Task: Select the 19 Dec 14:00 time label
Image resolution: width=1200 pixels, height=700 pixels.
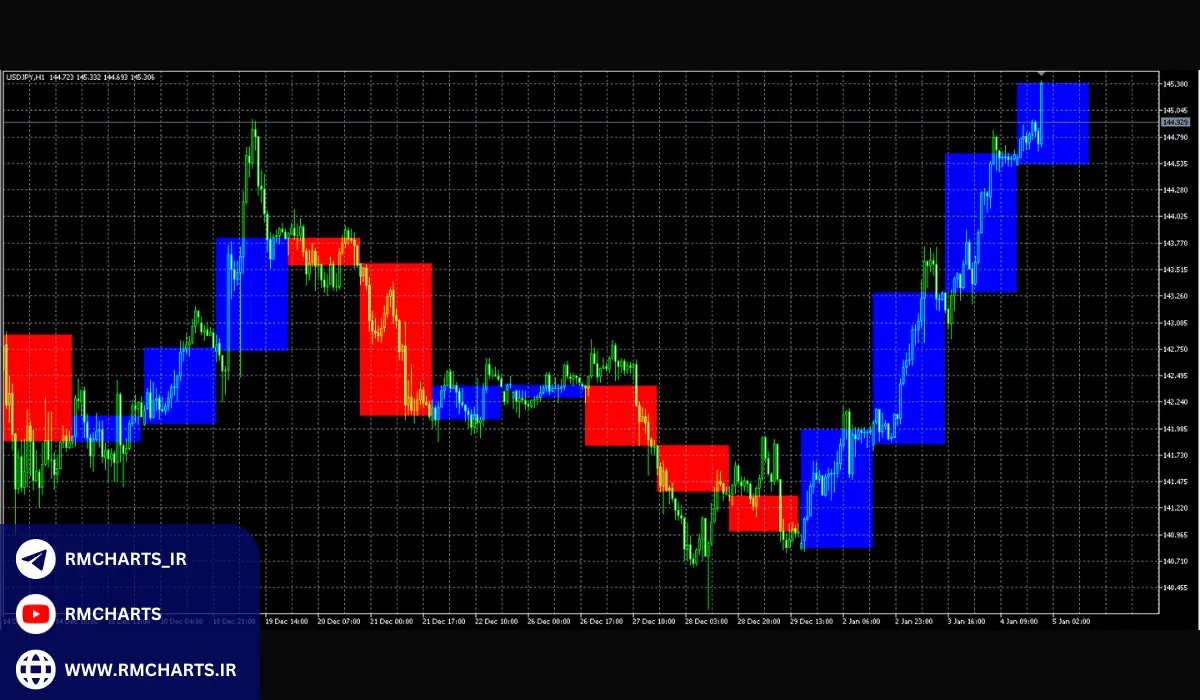Action: coord(285,621)
